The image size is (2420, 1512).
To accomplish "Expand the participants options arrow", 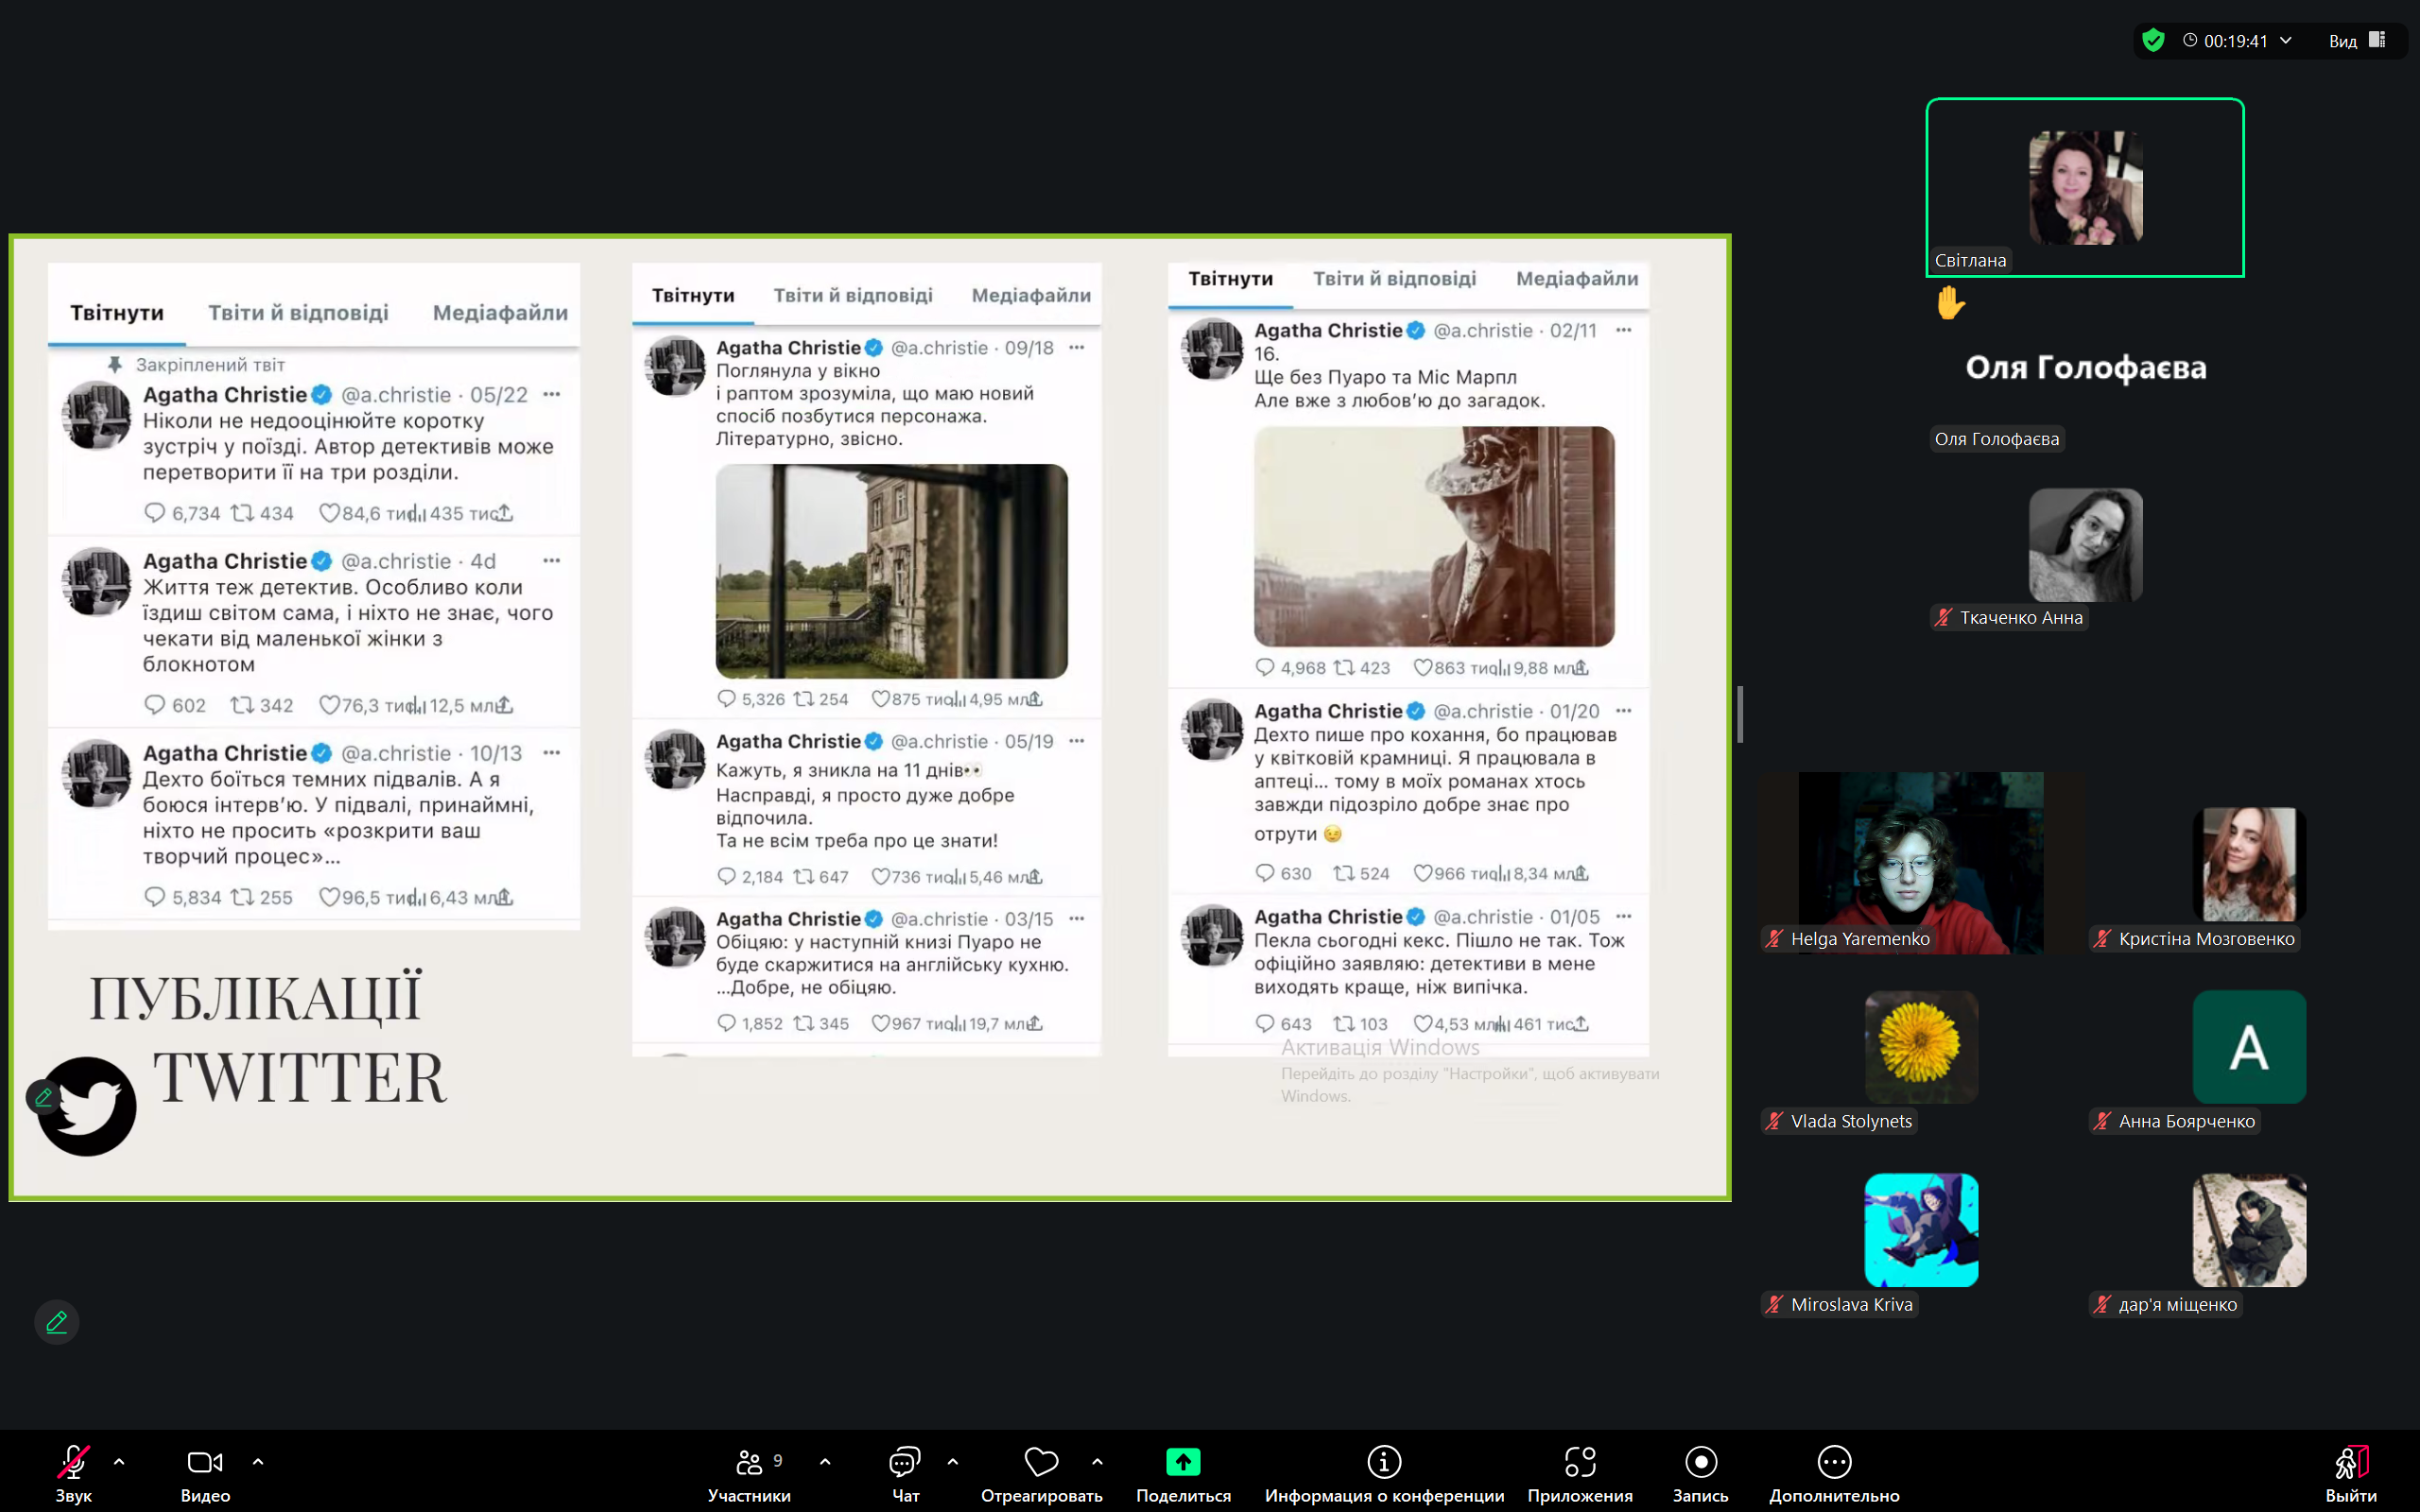I will click(825, 1462).
